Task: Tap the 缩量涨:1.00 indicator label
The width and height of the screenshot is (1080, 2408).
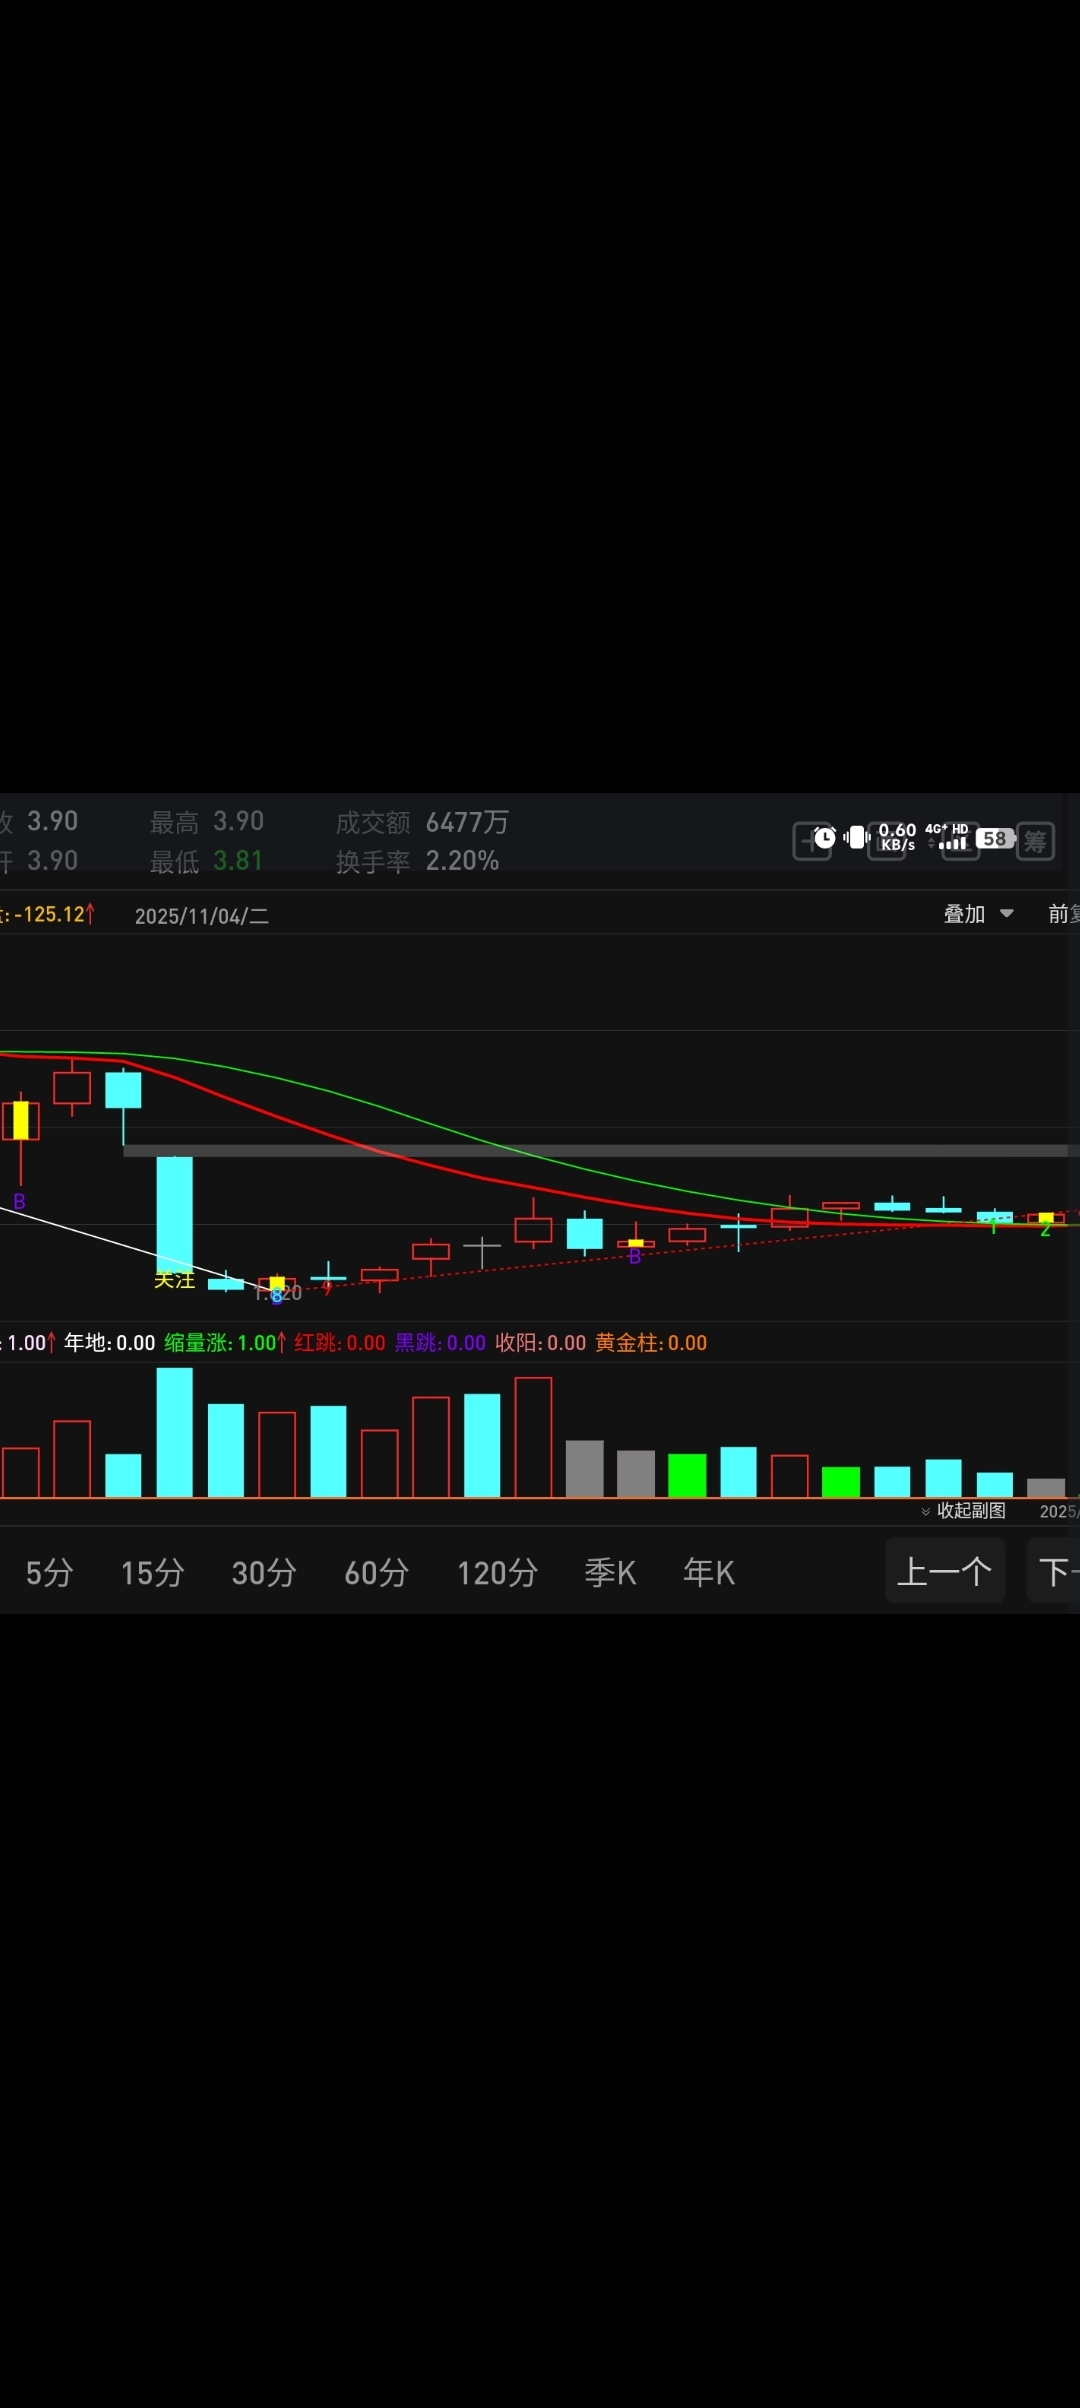Action: 225,1343
